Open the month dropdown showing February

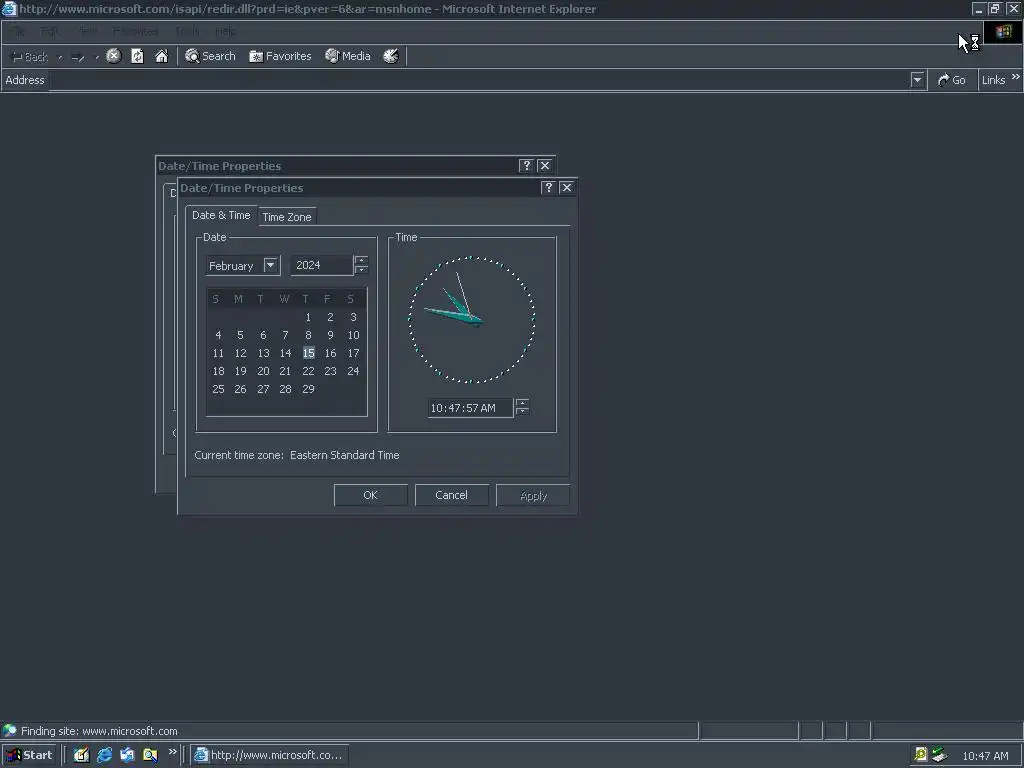point(270,265)
